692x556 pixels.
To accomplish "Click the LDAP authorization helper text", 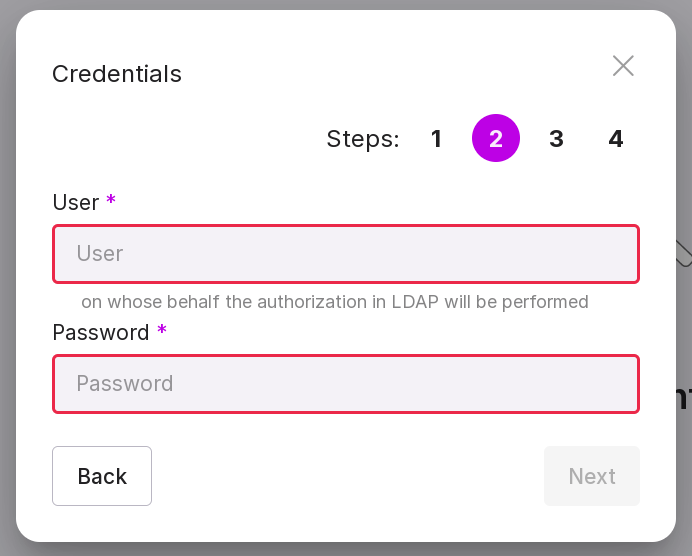I will click(x=335, y=302).
